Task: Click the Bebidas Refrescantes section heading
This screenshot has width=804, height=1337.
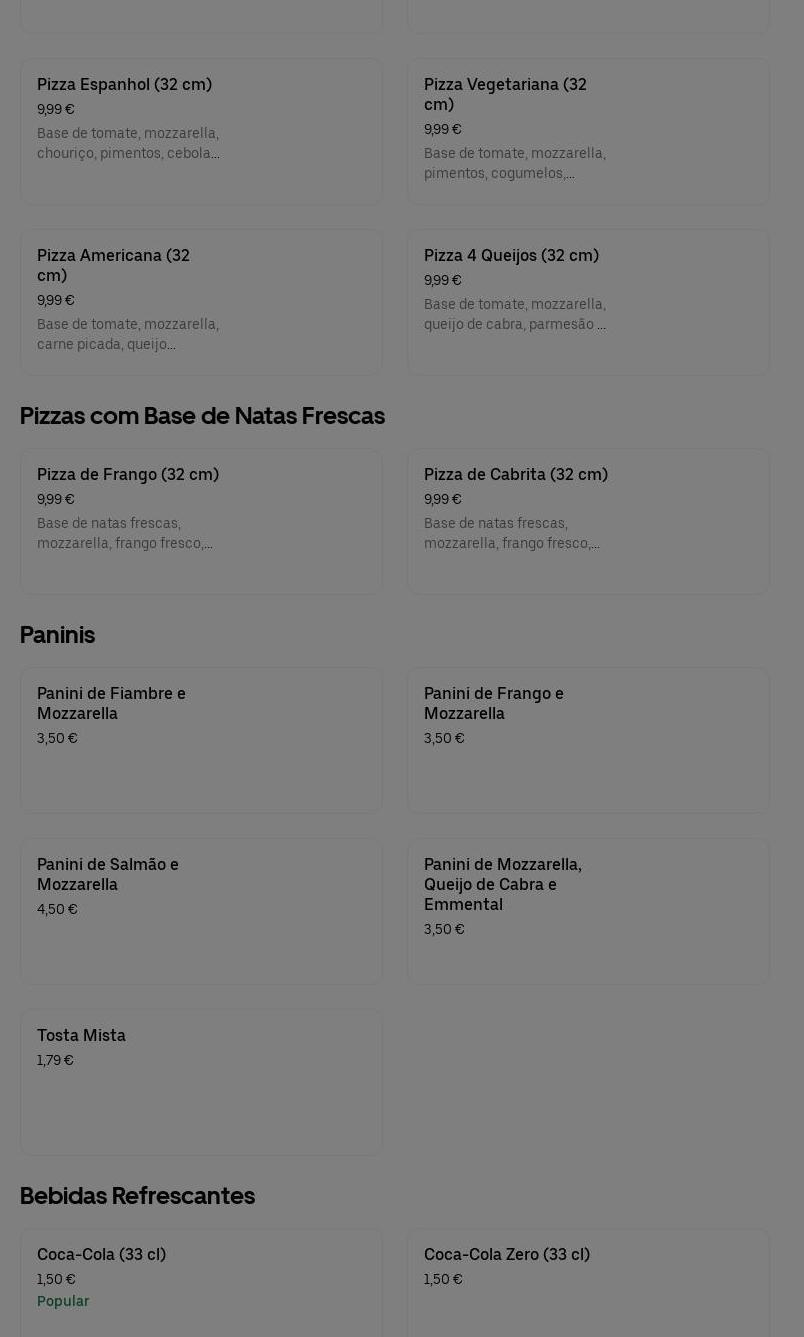Action: [x=137, y=1196]
